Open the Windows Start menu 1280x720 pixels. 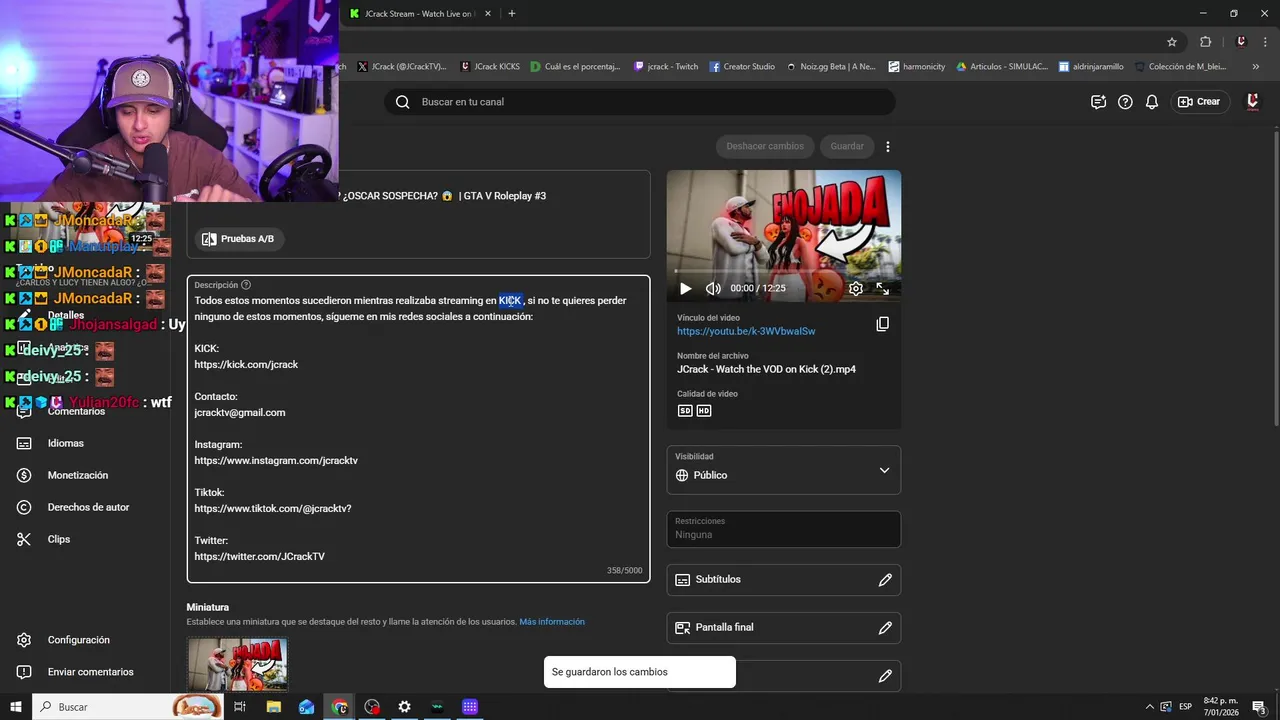[x=15, y=707]
